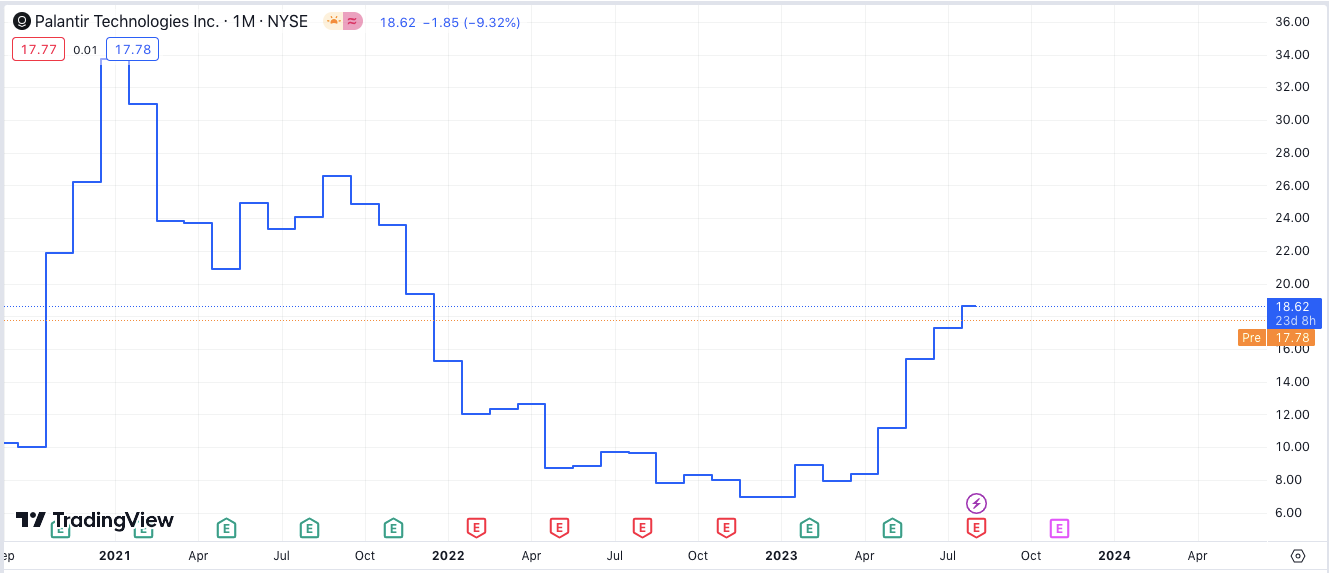Click the Jul label after 2023
Screen dimensions: 1329x573
click(x=948, y=555)
